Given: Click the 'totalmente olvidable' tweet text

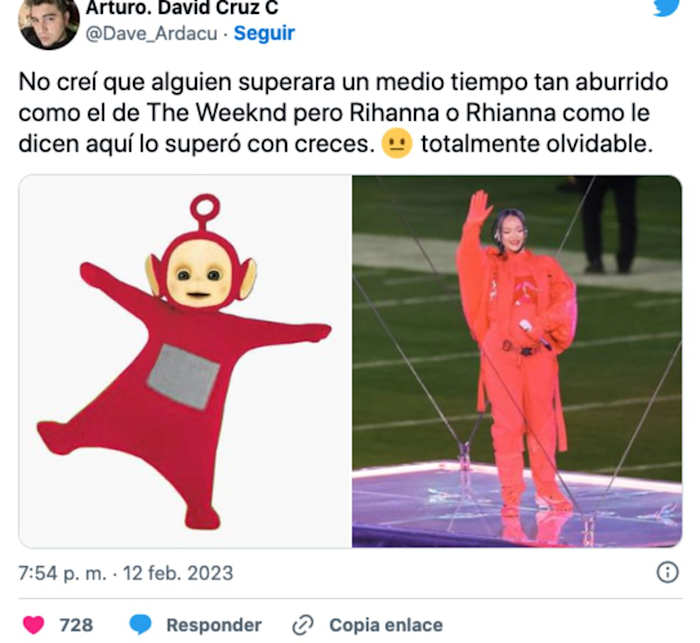Looking at the screenshot, I should [537, 144].
